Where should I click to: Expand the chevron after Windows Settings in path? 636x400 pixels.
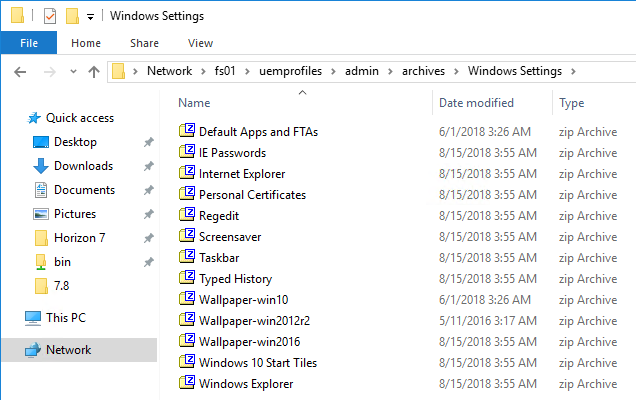point(573,71)
